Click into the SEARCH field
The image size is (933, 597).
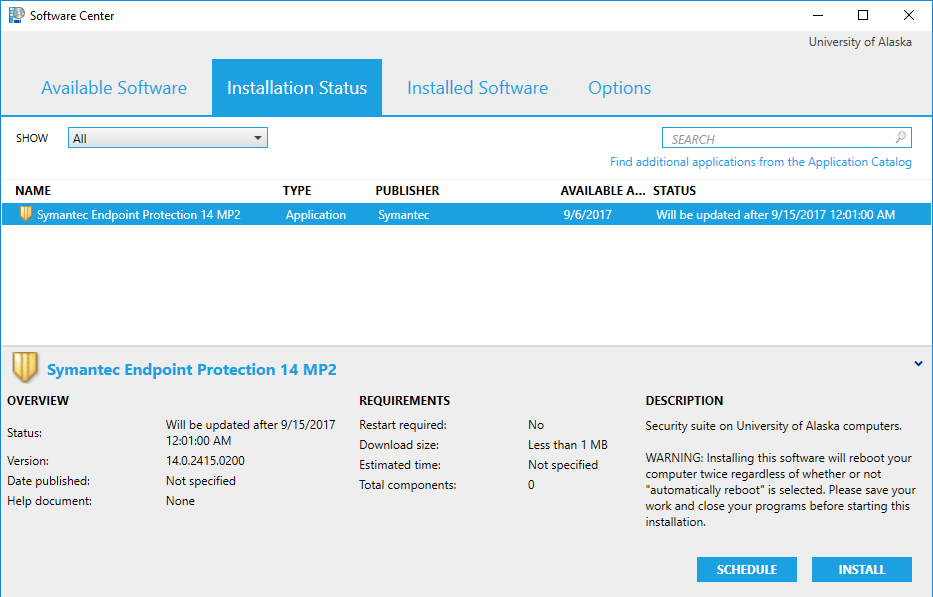point(775,139)
